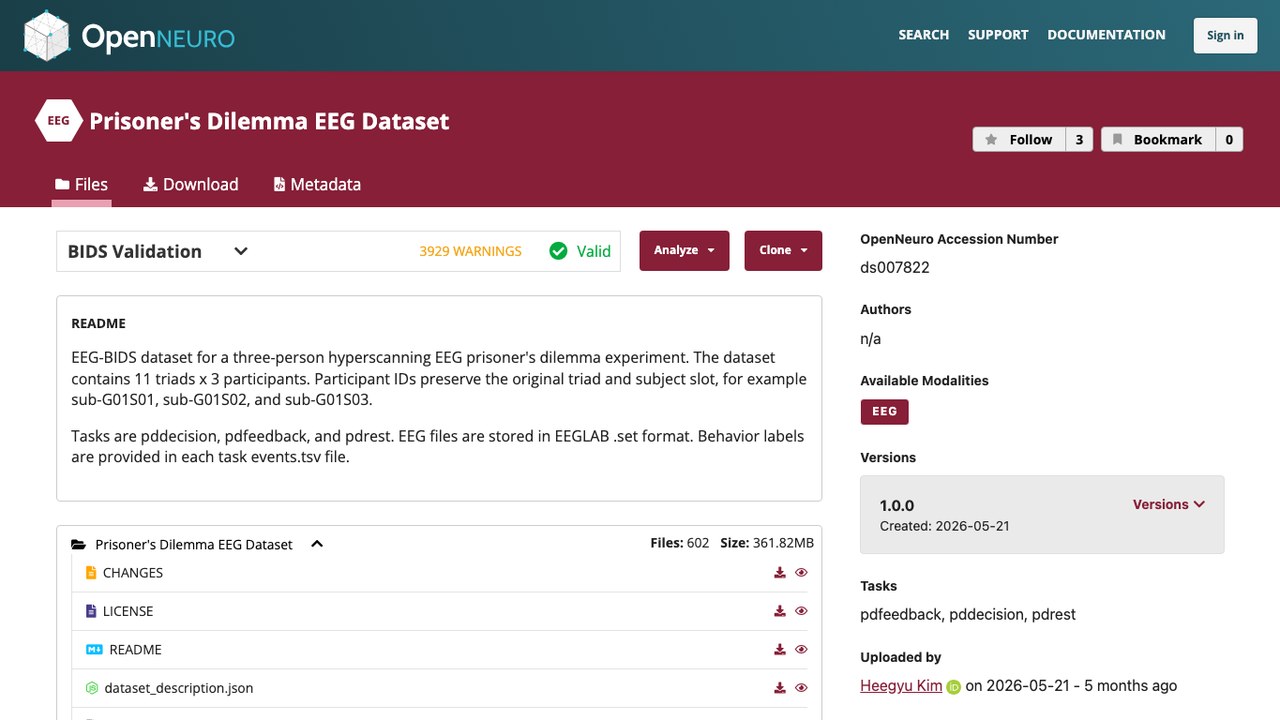Viewport: 1280px width, 720px height.
Task: Open the Analyze dropdown
Action: 684,251
